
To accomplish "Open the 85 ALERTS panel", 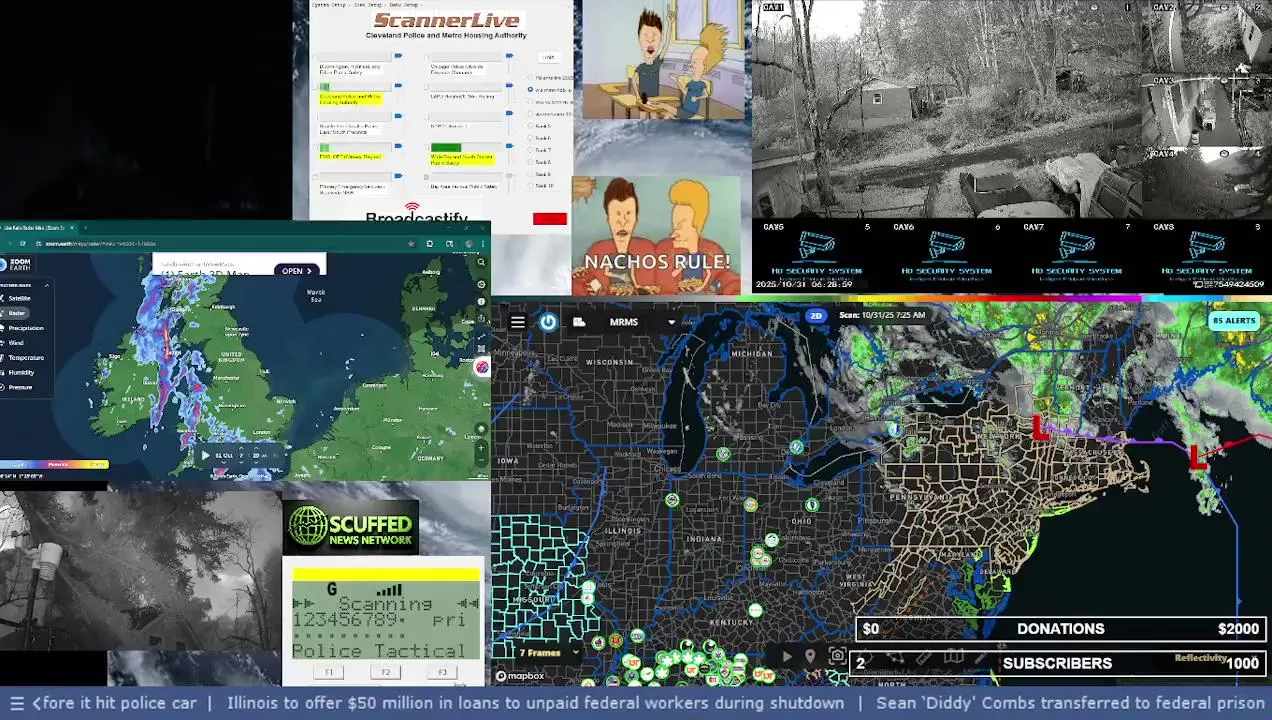I will (1233, 321).
